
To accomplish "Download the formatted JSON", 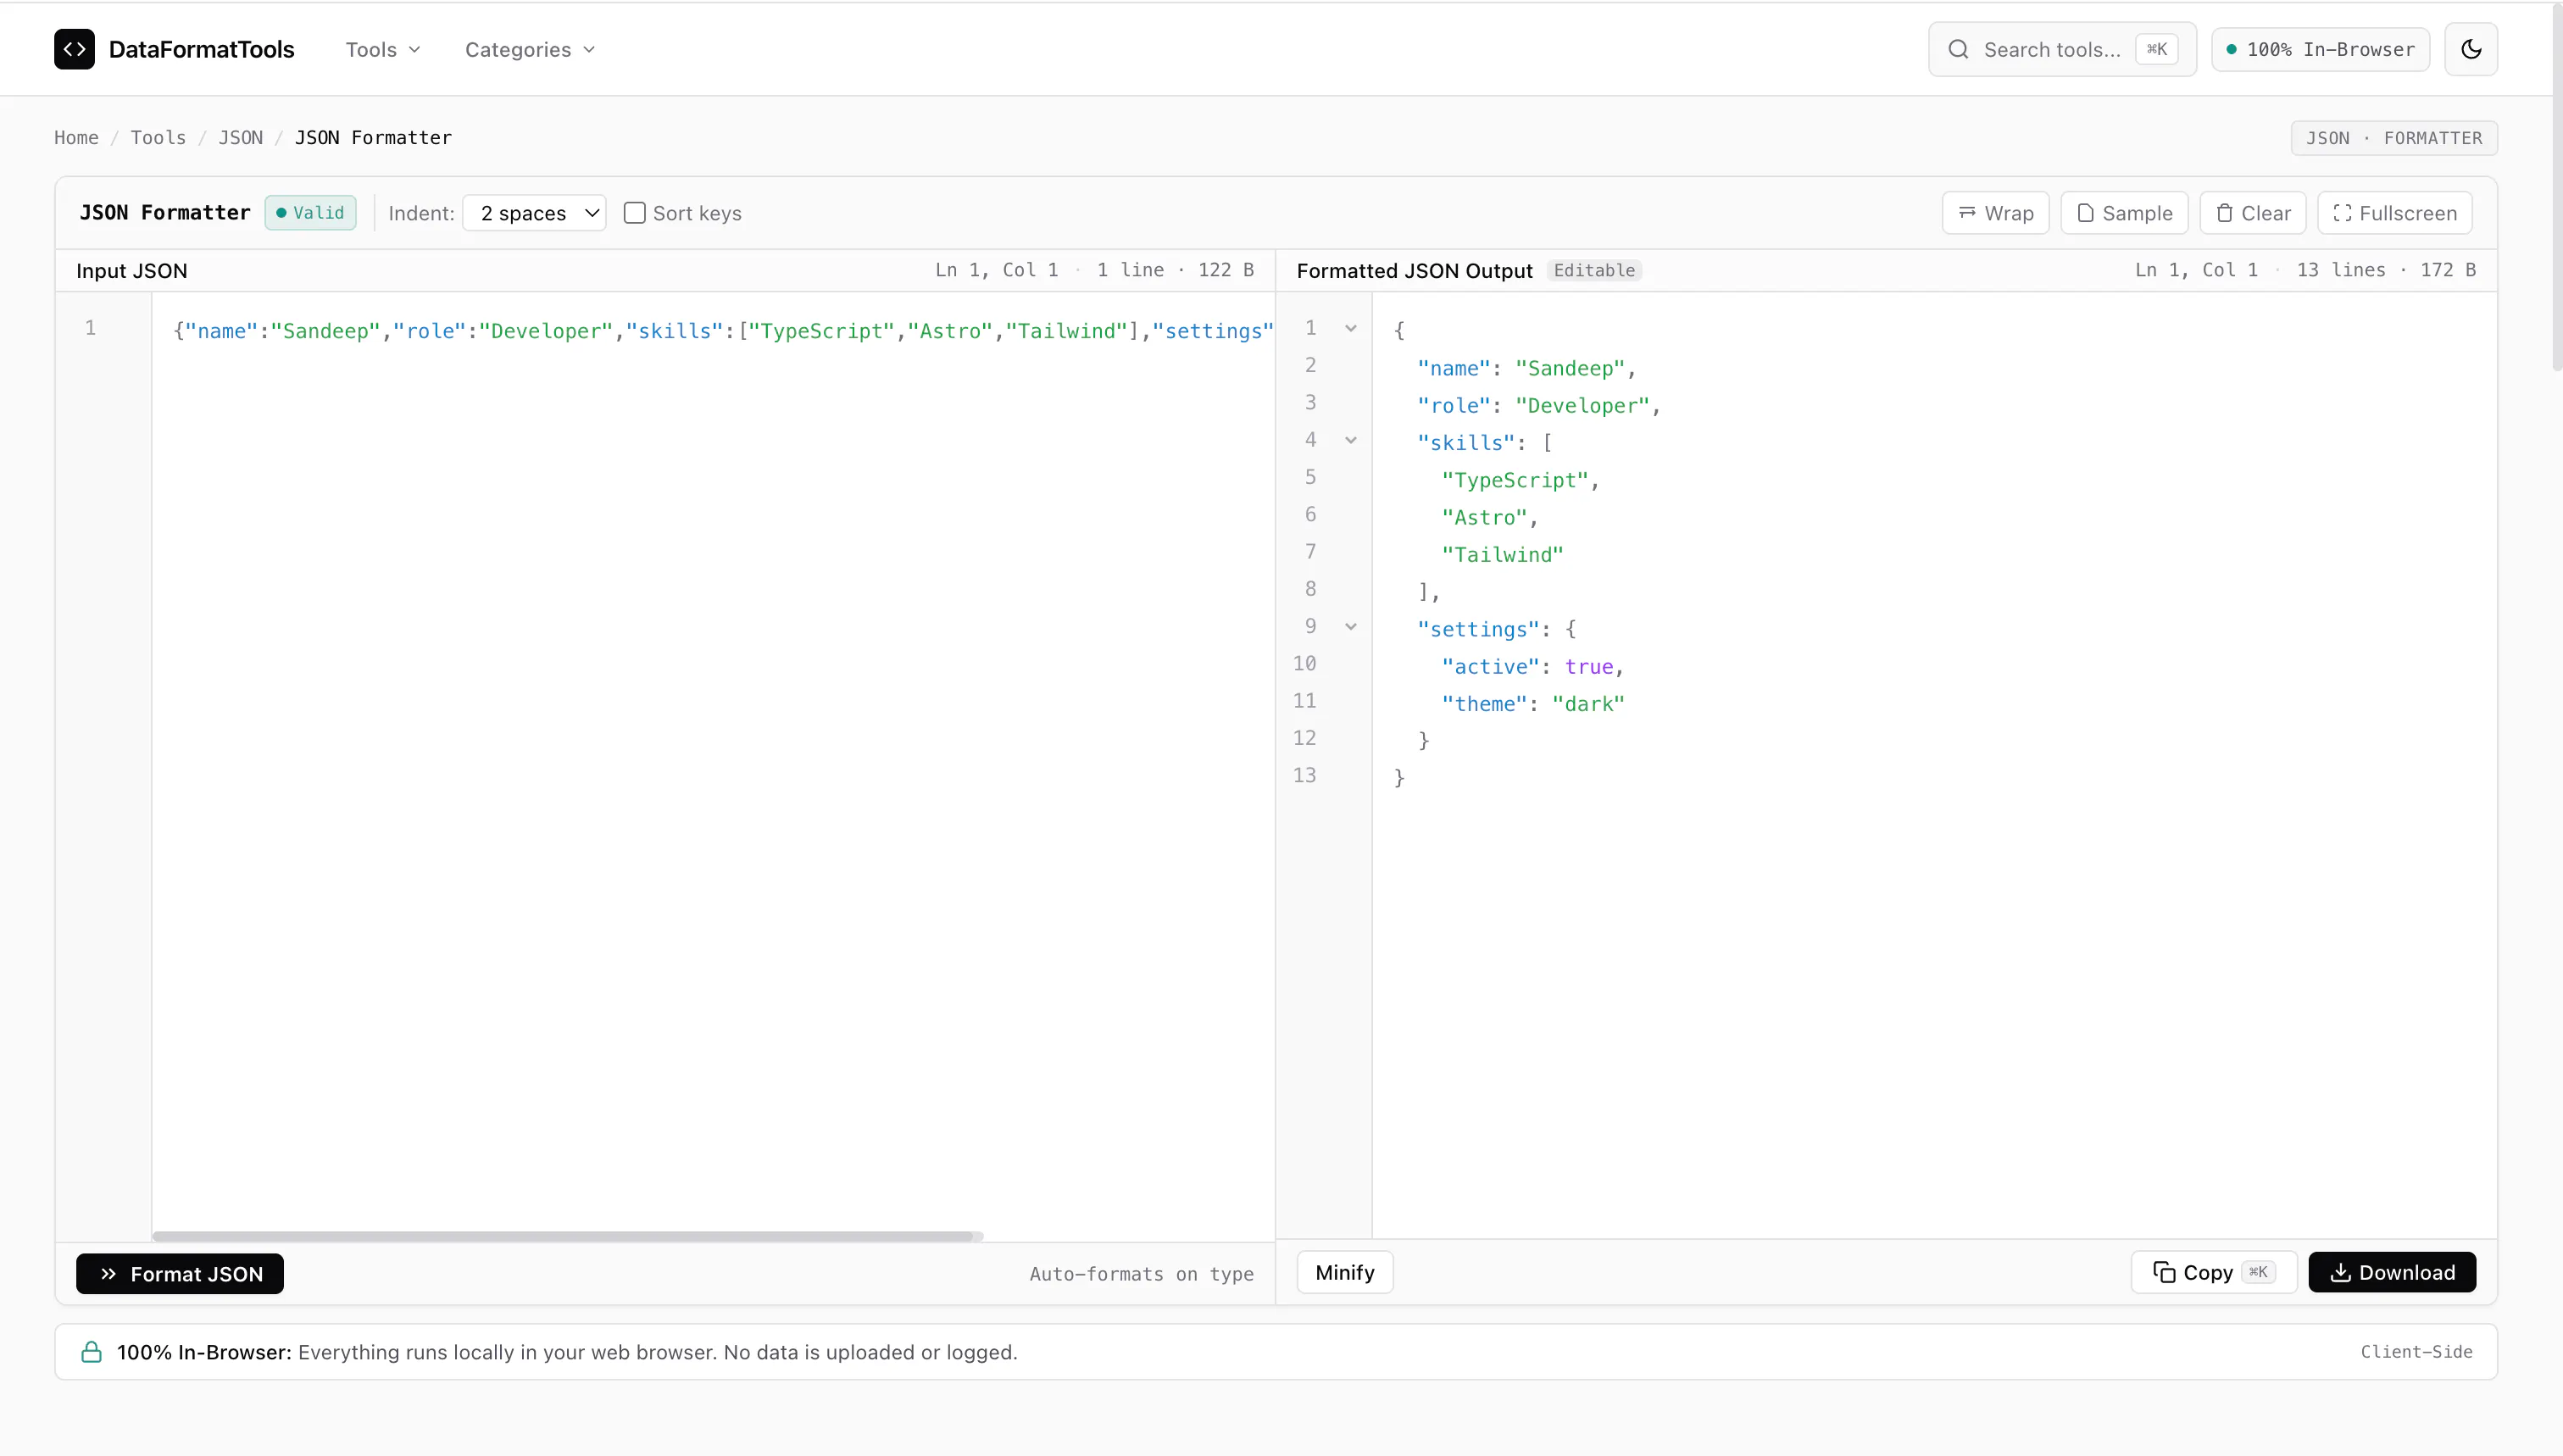I will (x=2392, y=1272).
